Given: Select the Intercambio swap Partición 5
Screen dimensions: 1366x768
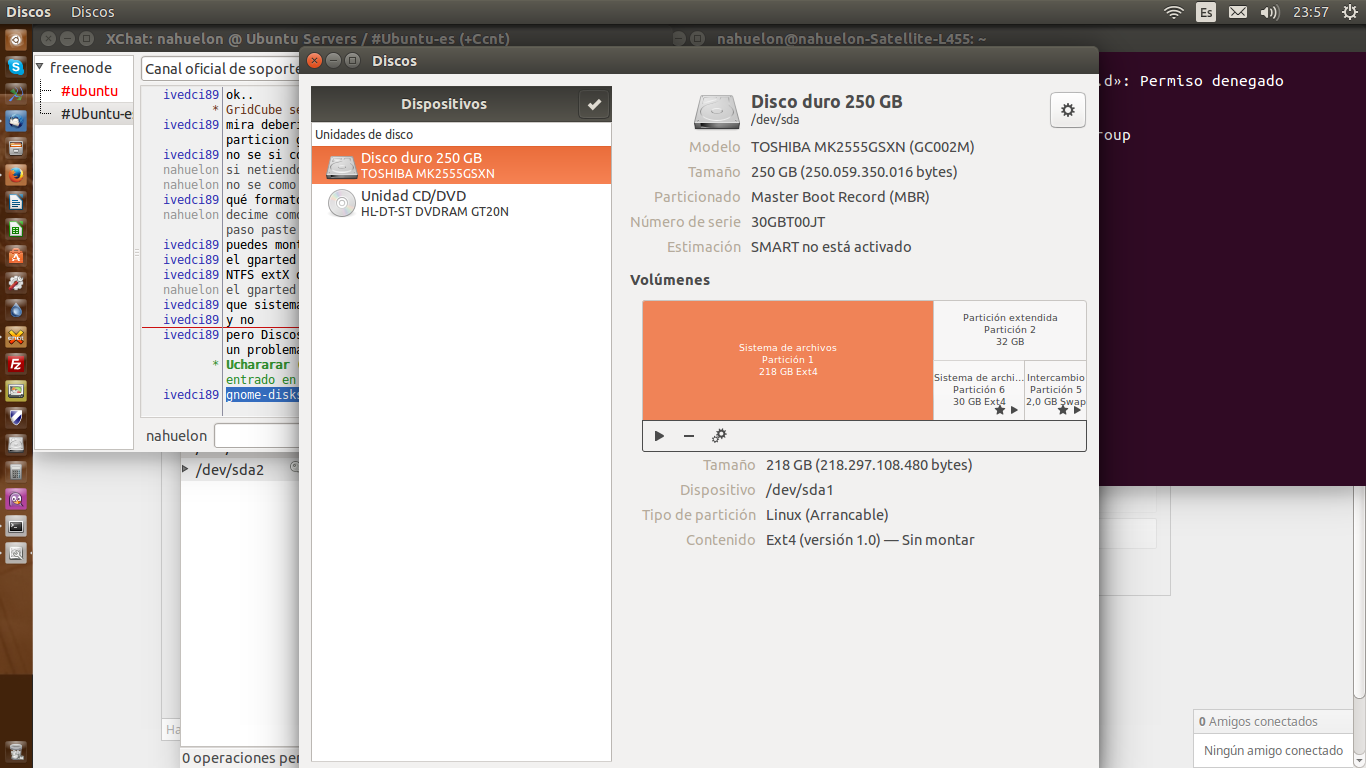Looking at the screenshot, I should click(1055, 390).
